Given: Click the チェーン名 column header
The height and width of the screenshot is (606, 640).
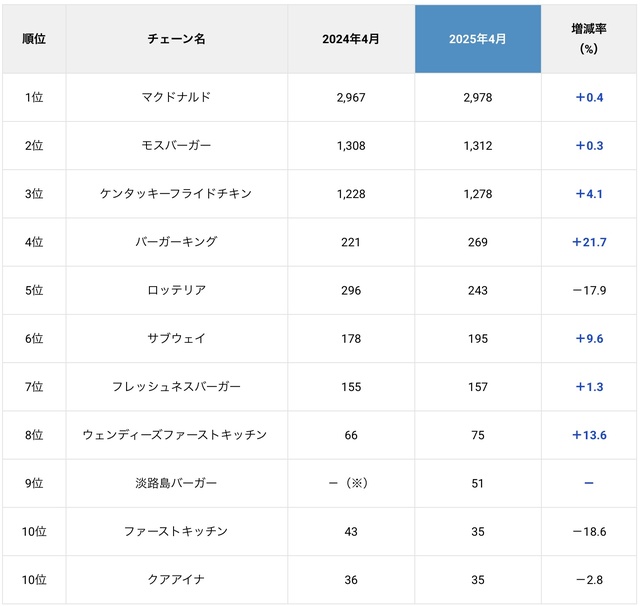Looking at the screenshot, I should coord(176,39).
